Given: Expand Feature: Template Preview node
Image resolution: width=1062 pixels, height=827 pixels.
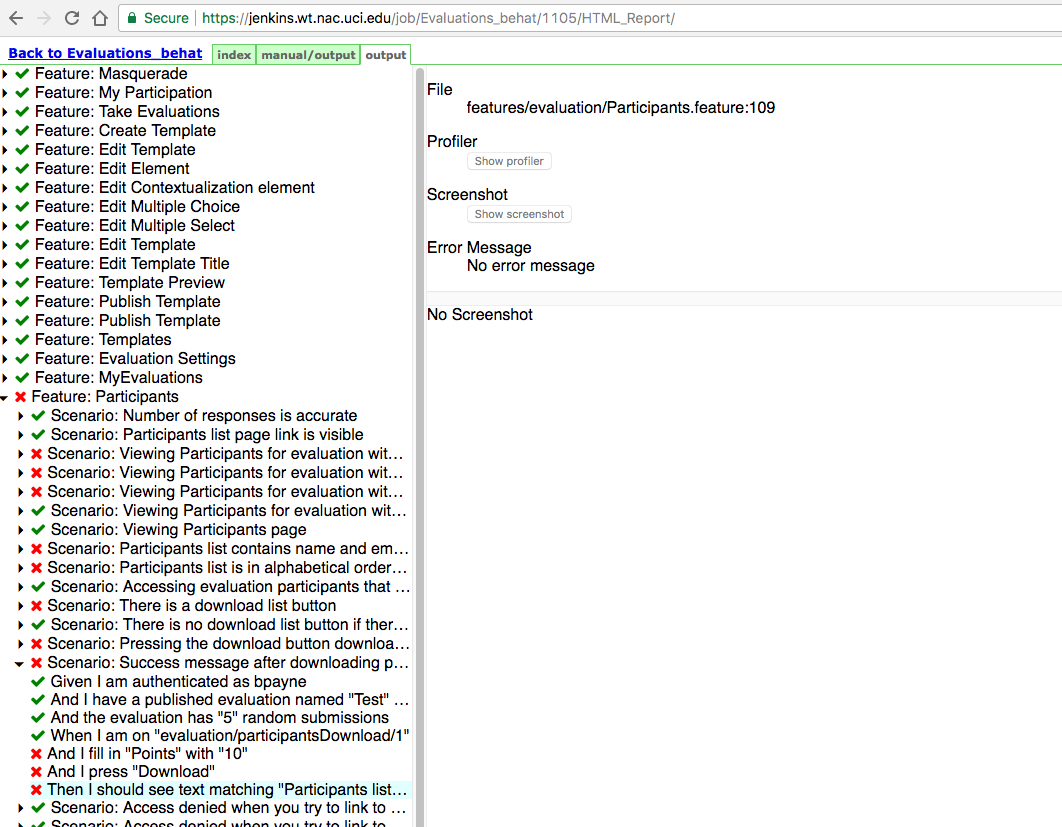Looking at the screenshot, I should coord(5,282).
